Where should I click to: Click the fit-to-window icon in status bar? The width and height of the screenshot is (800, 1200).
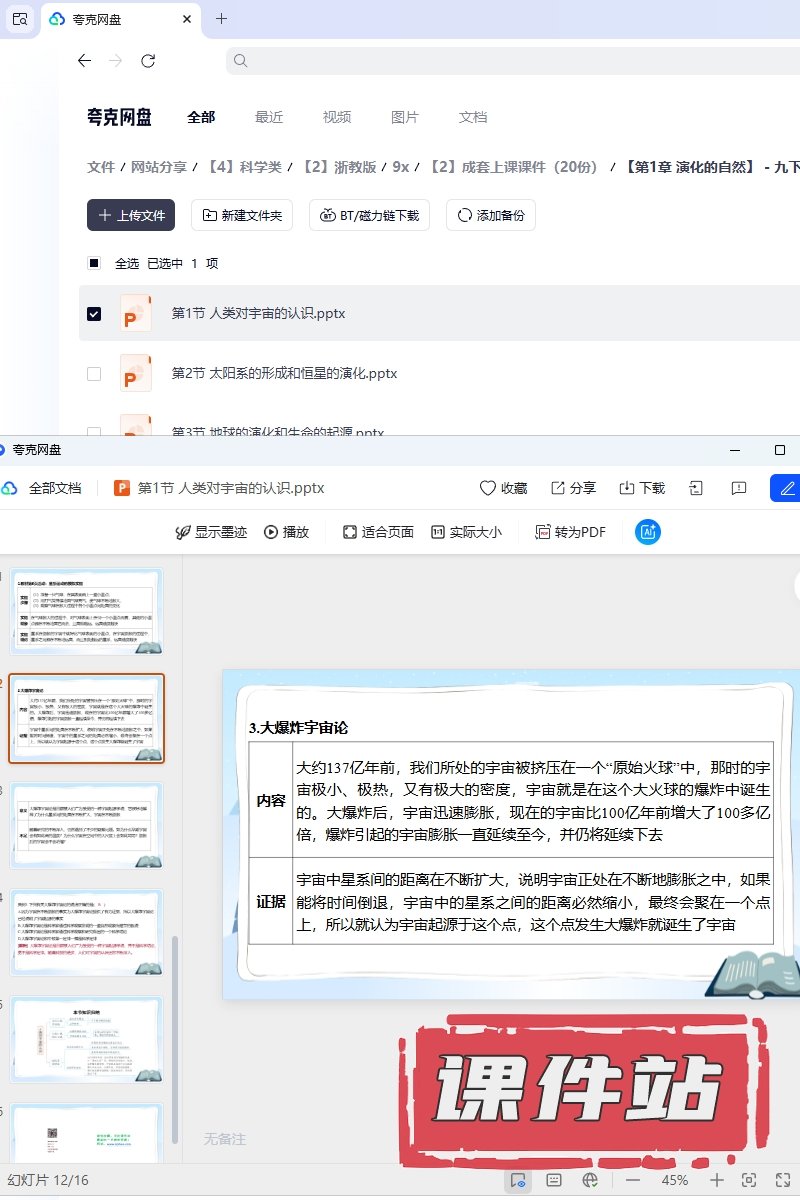click(x=749, y=1180)
